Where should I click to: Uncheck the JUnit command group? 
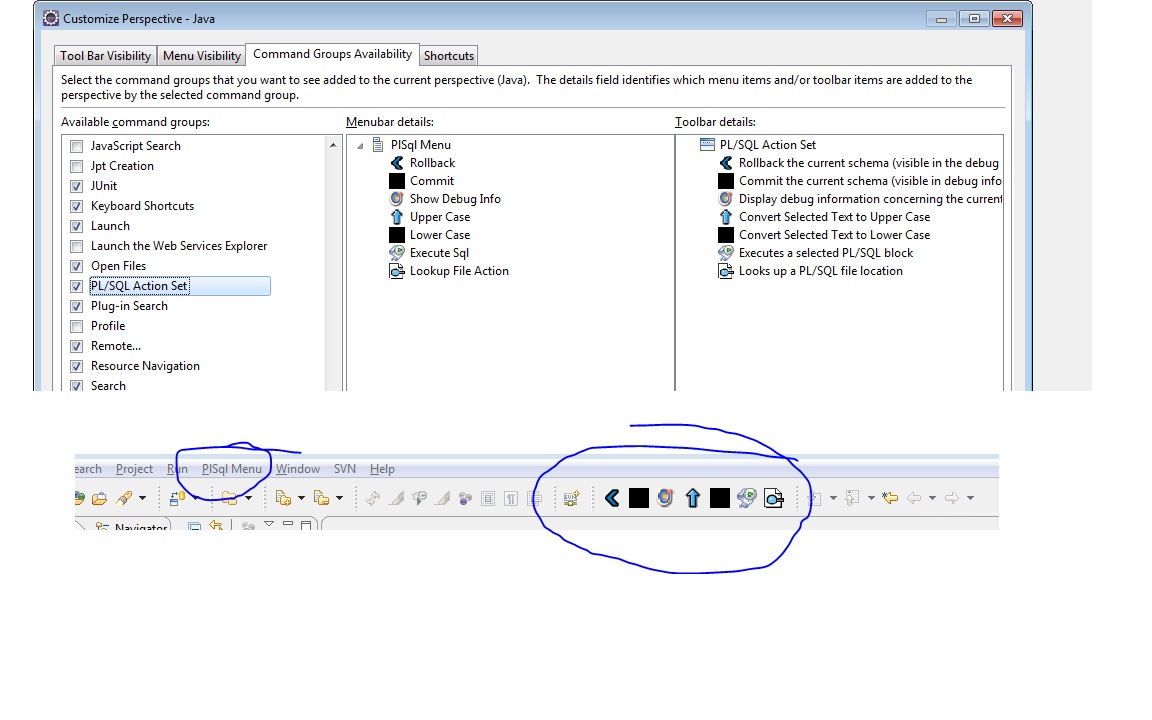pyautogui.click(x=76, y=186)
